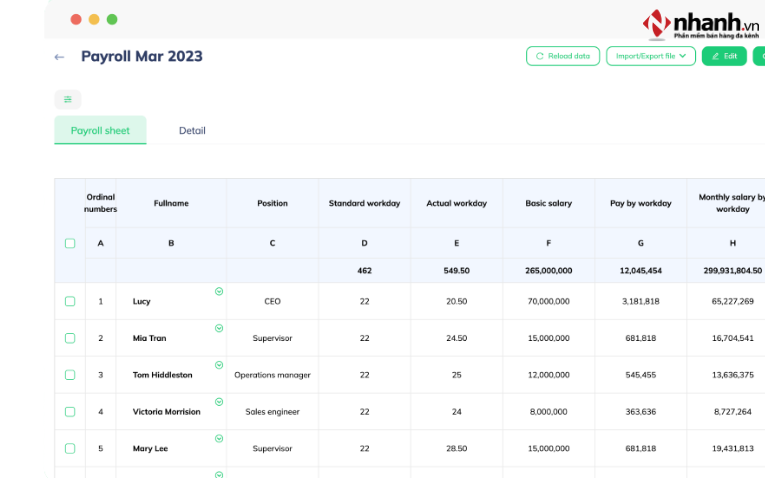Viewport: 765px width, 478px height.
Task: Click the Basic salary column header
Action: [x=548, y=203]
